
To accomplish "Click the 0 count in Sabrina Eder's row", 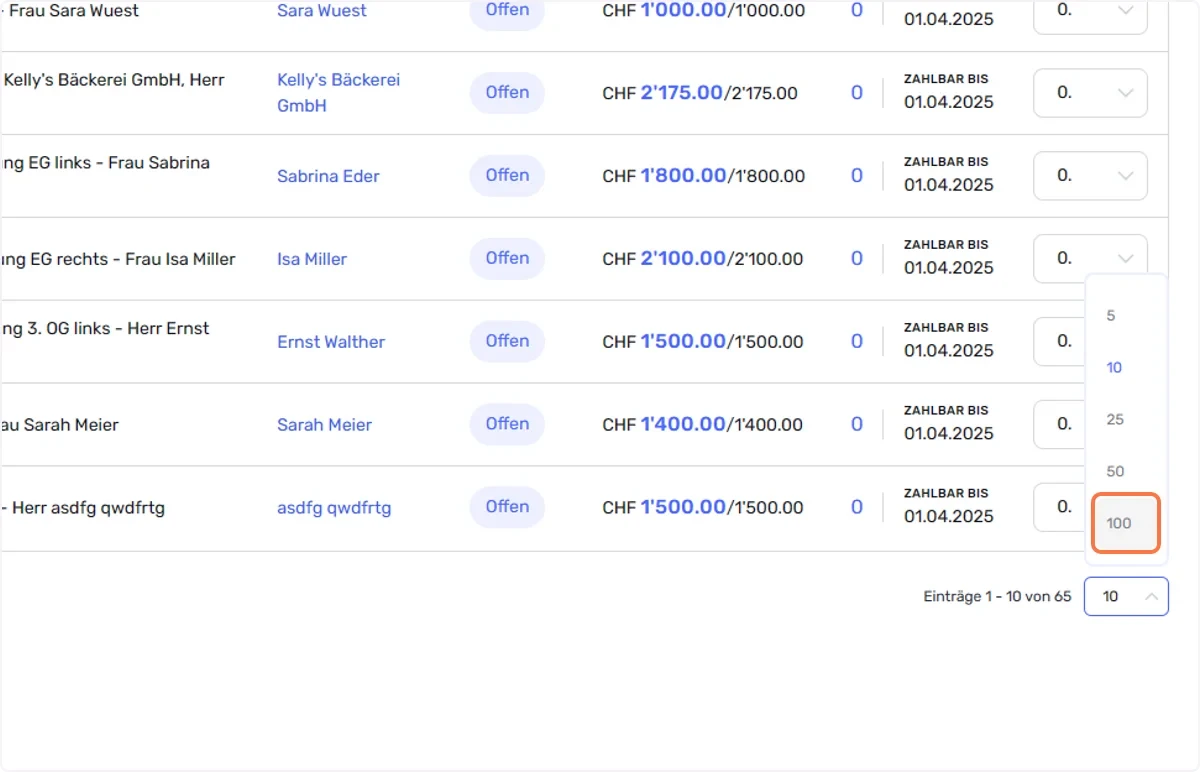I will [x=857, y=176].
